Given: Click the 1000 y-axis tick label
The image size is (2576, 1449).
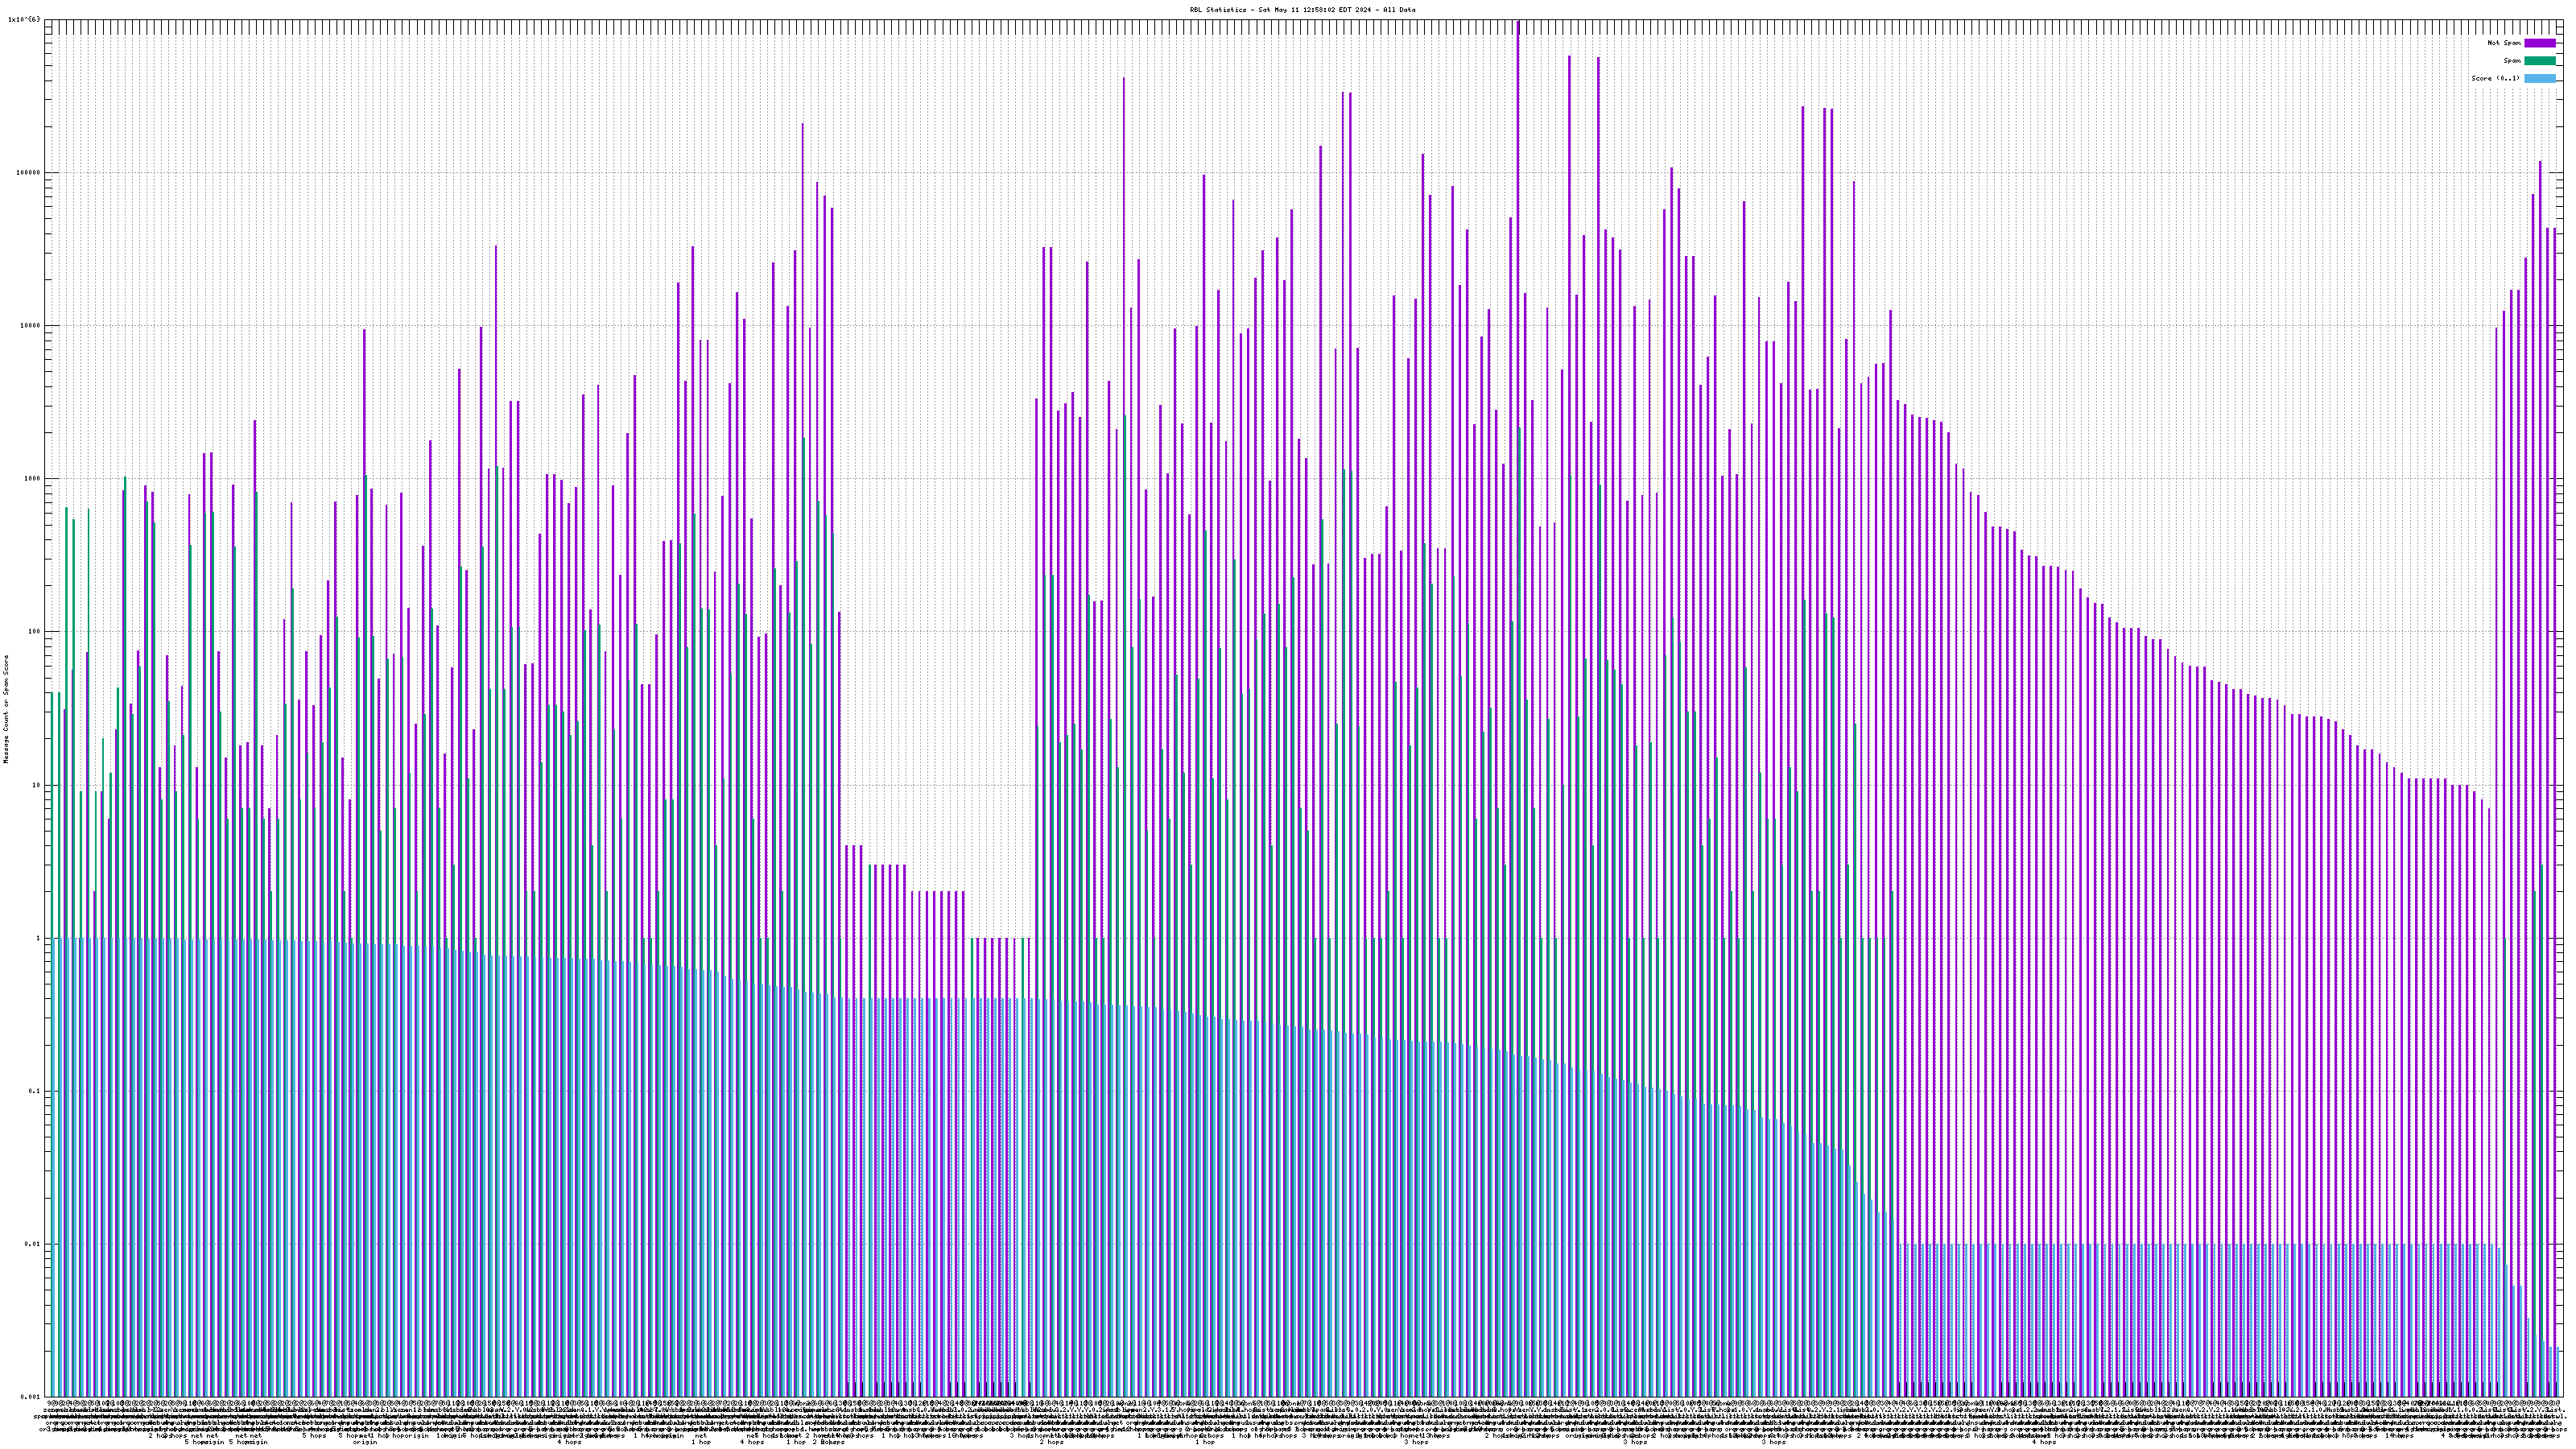Looking at the screenshot, I should (32, 479).
